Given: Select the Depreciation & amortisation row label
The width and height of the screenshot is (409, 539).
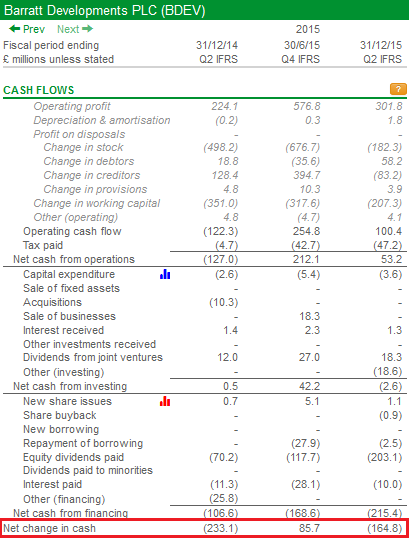Looking at the screenshot, I should [102, 120].
